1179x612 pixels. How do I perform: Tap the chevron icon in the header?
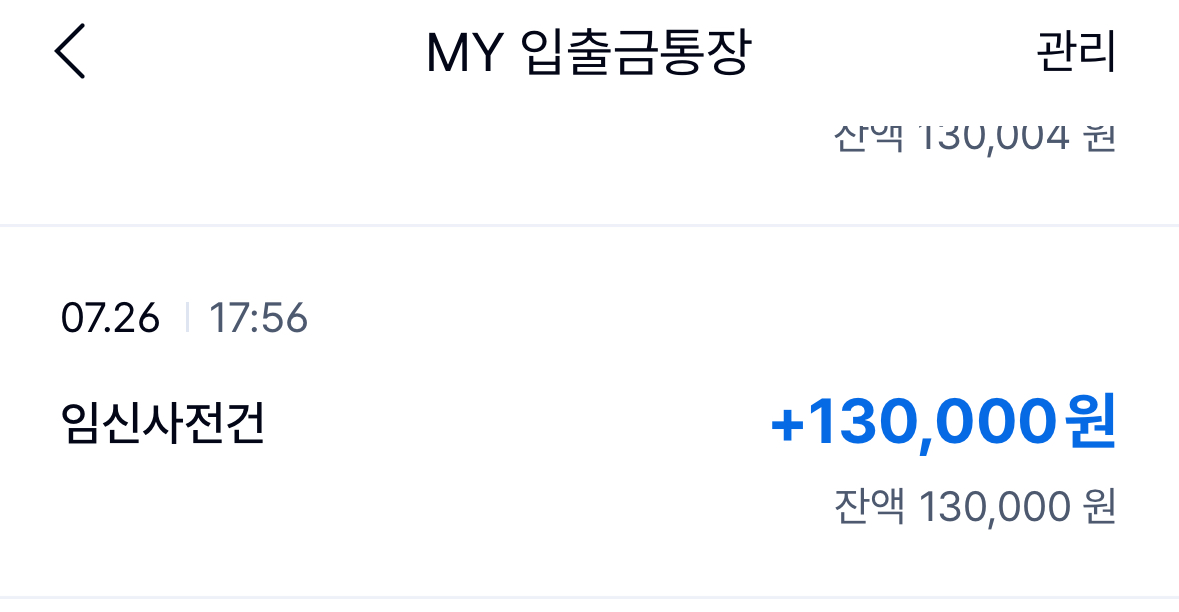[x=70, y=51]
